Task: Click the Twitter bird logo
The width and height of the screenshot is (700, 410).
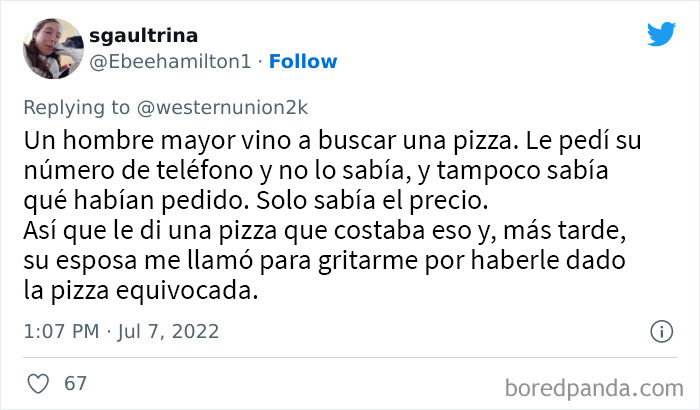Action: coord(661,34)
